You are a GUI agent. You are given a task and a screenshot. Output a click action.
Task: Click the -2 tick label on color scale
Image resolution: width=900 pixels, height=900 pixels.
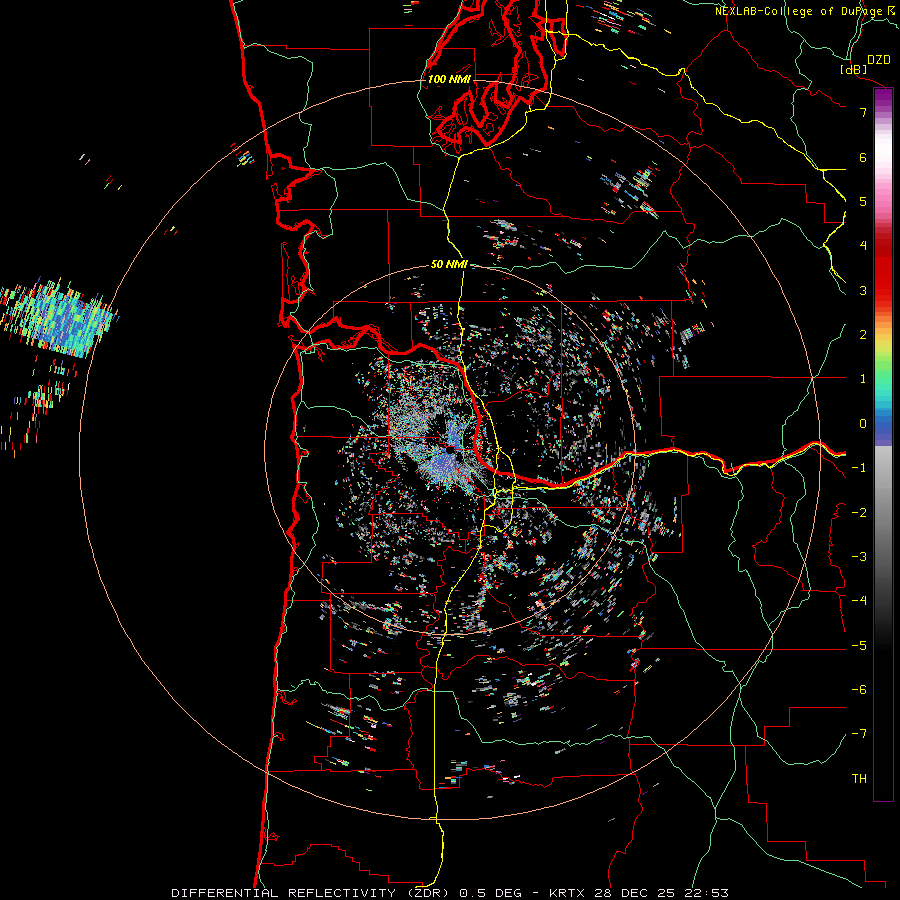[859, 513]
